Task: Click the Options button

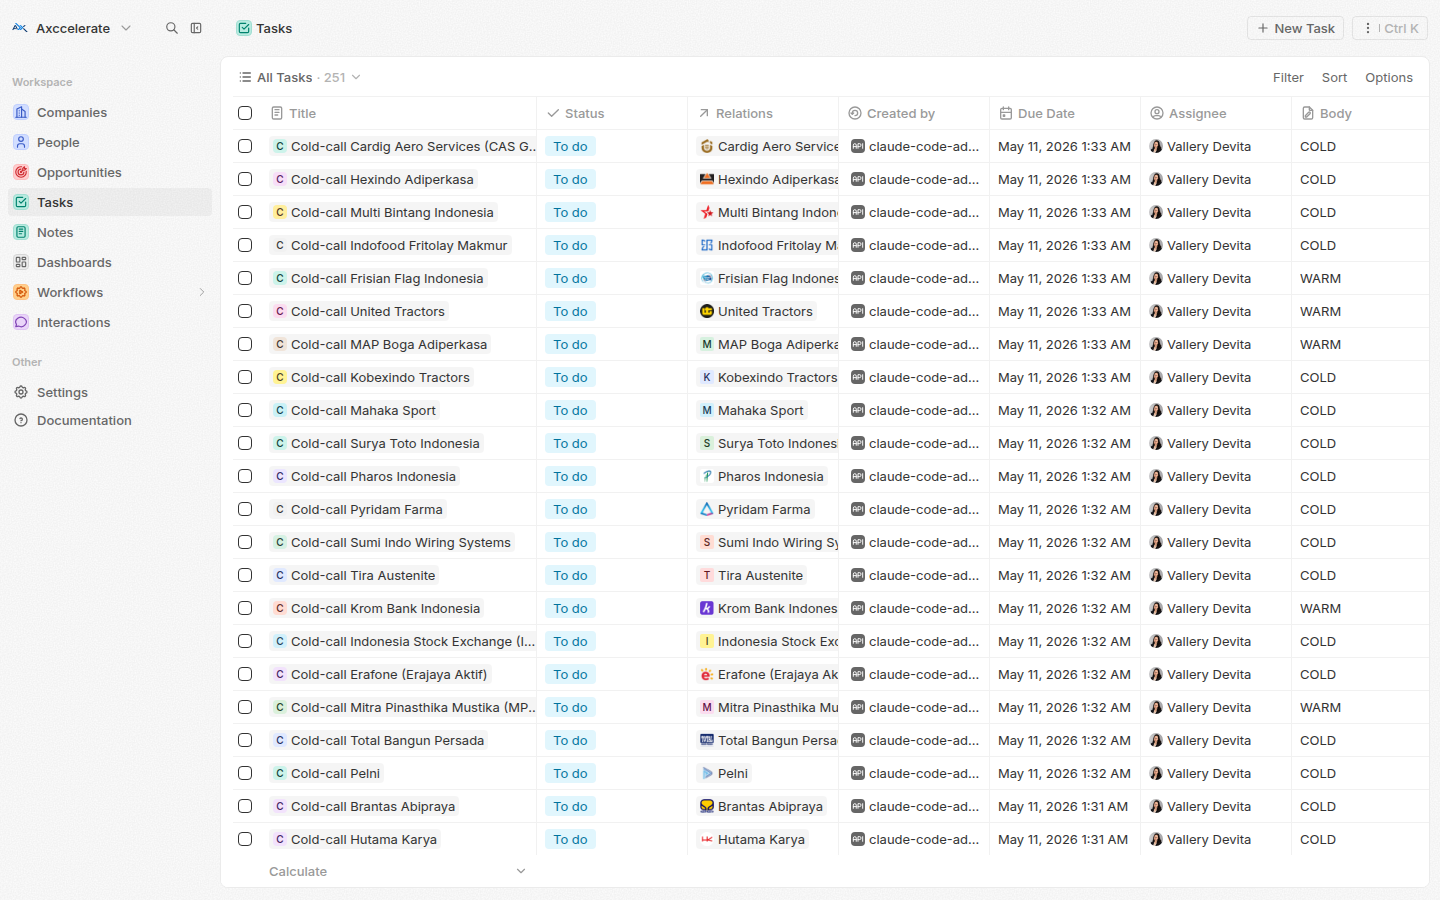Action: coord(1389,77)
